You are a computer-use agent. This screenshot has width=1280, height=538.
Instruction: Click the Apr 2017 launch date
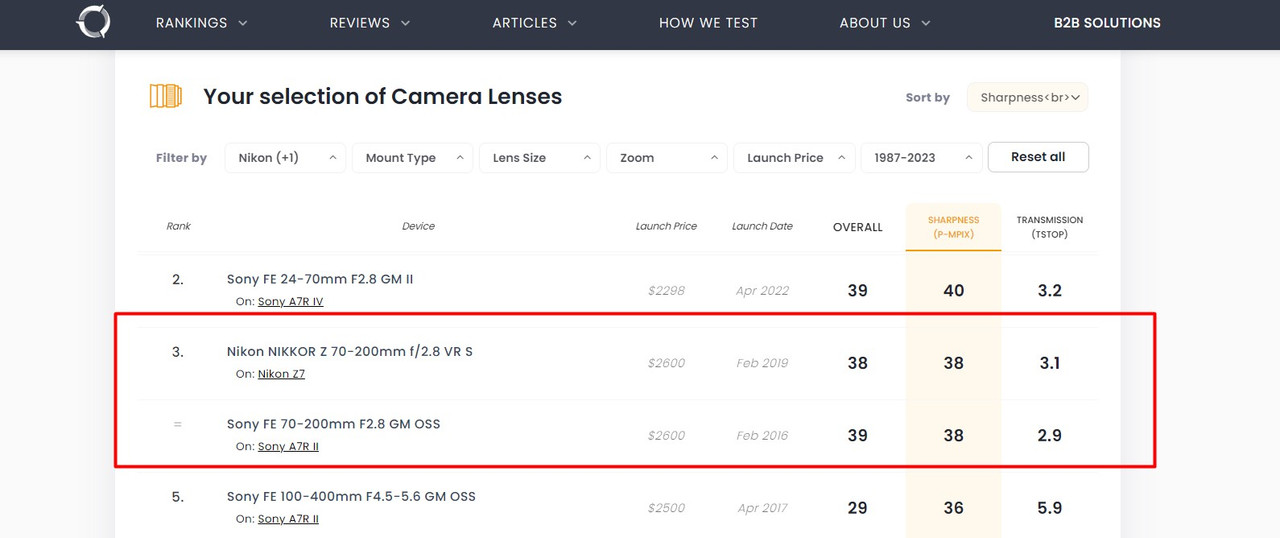tap(762, 508)
